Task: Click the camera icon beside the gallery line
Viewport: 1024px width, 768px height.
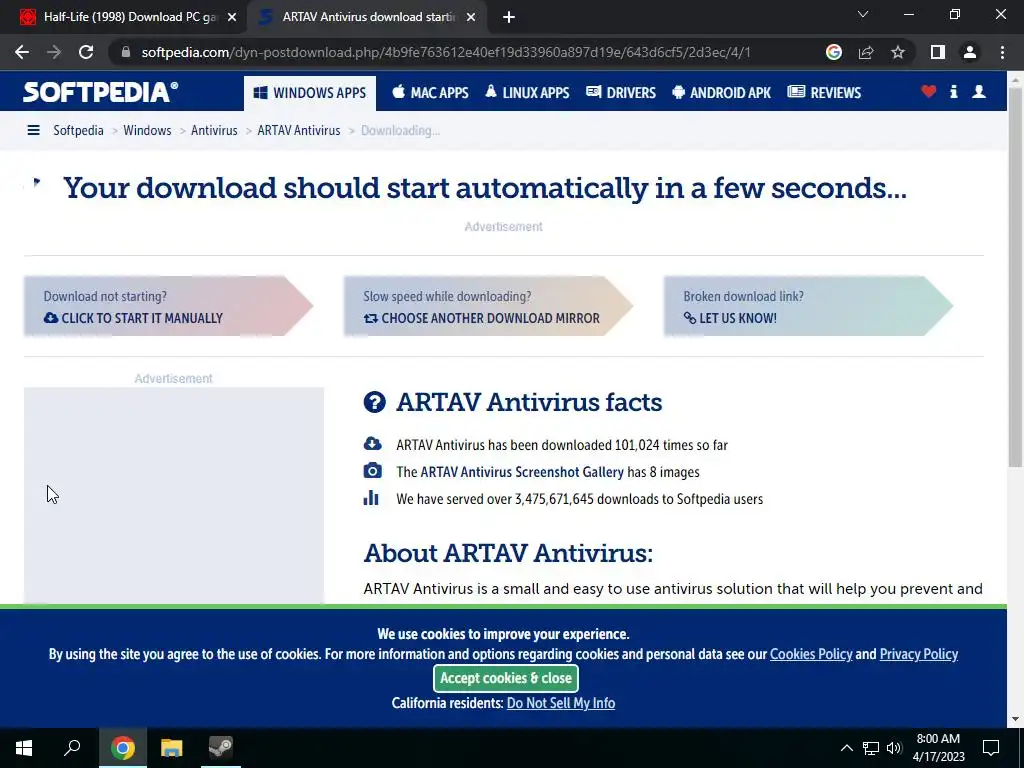Action: (372, 471)
